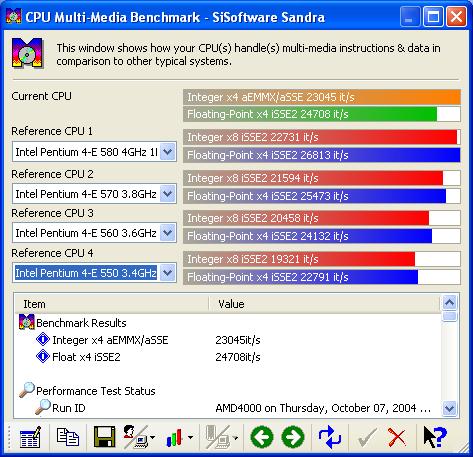Refresh benchmark with blue arrows icon
473x457 pixels.
pos(330,437)
